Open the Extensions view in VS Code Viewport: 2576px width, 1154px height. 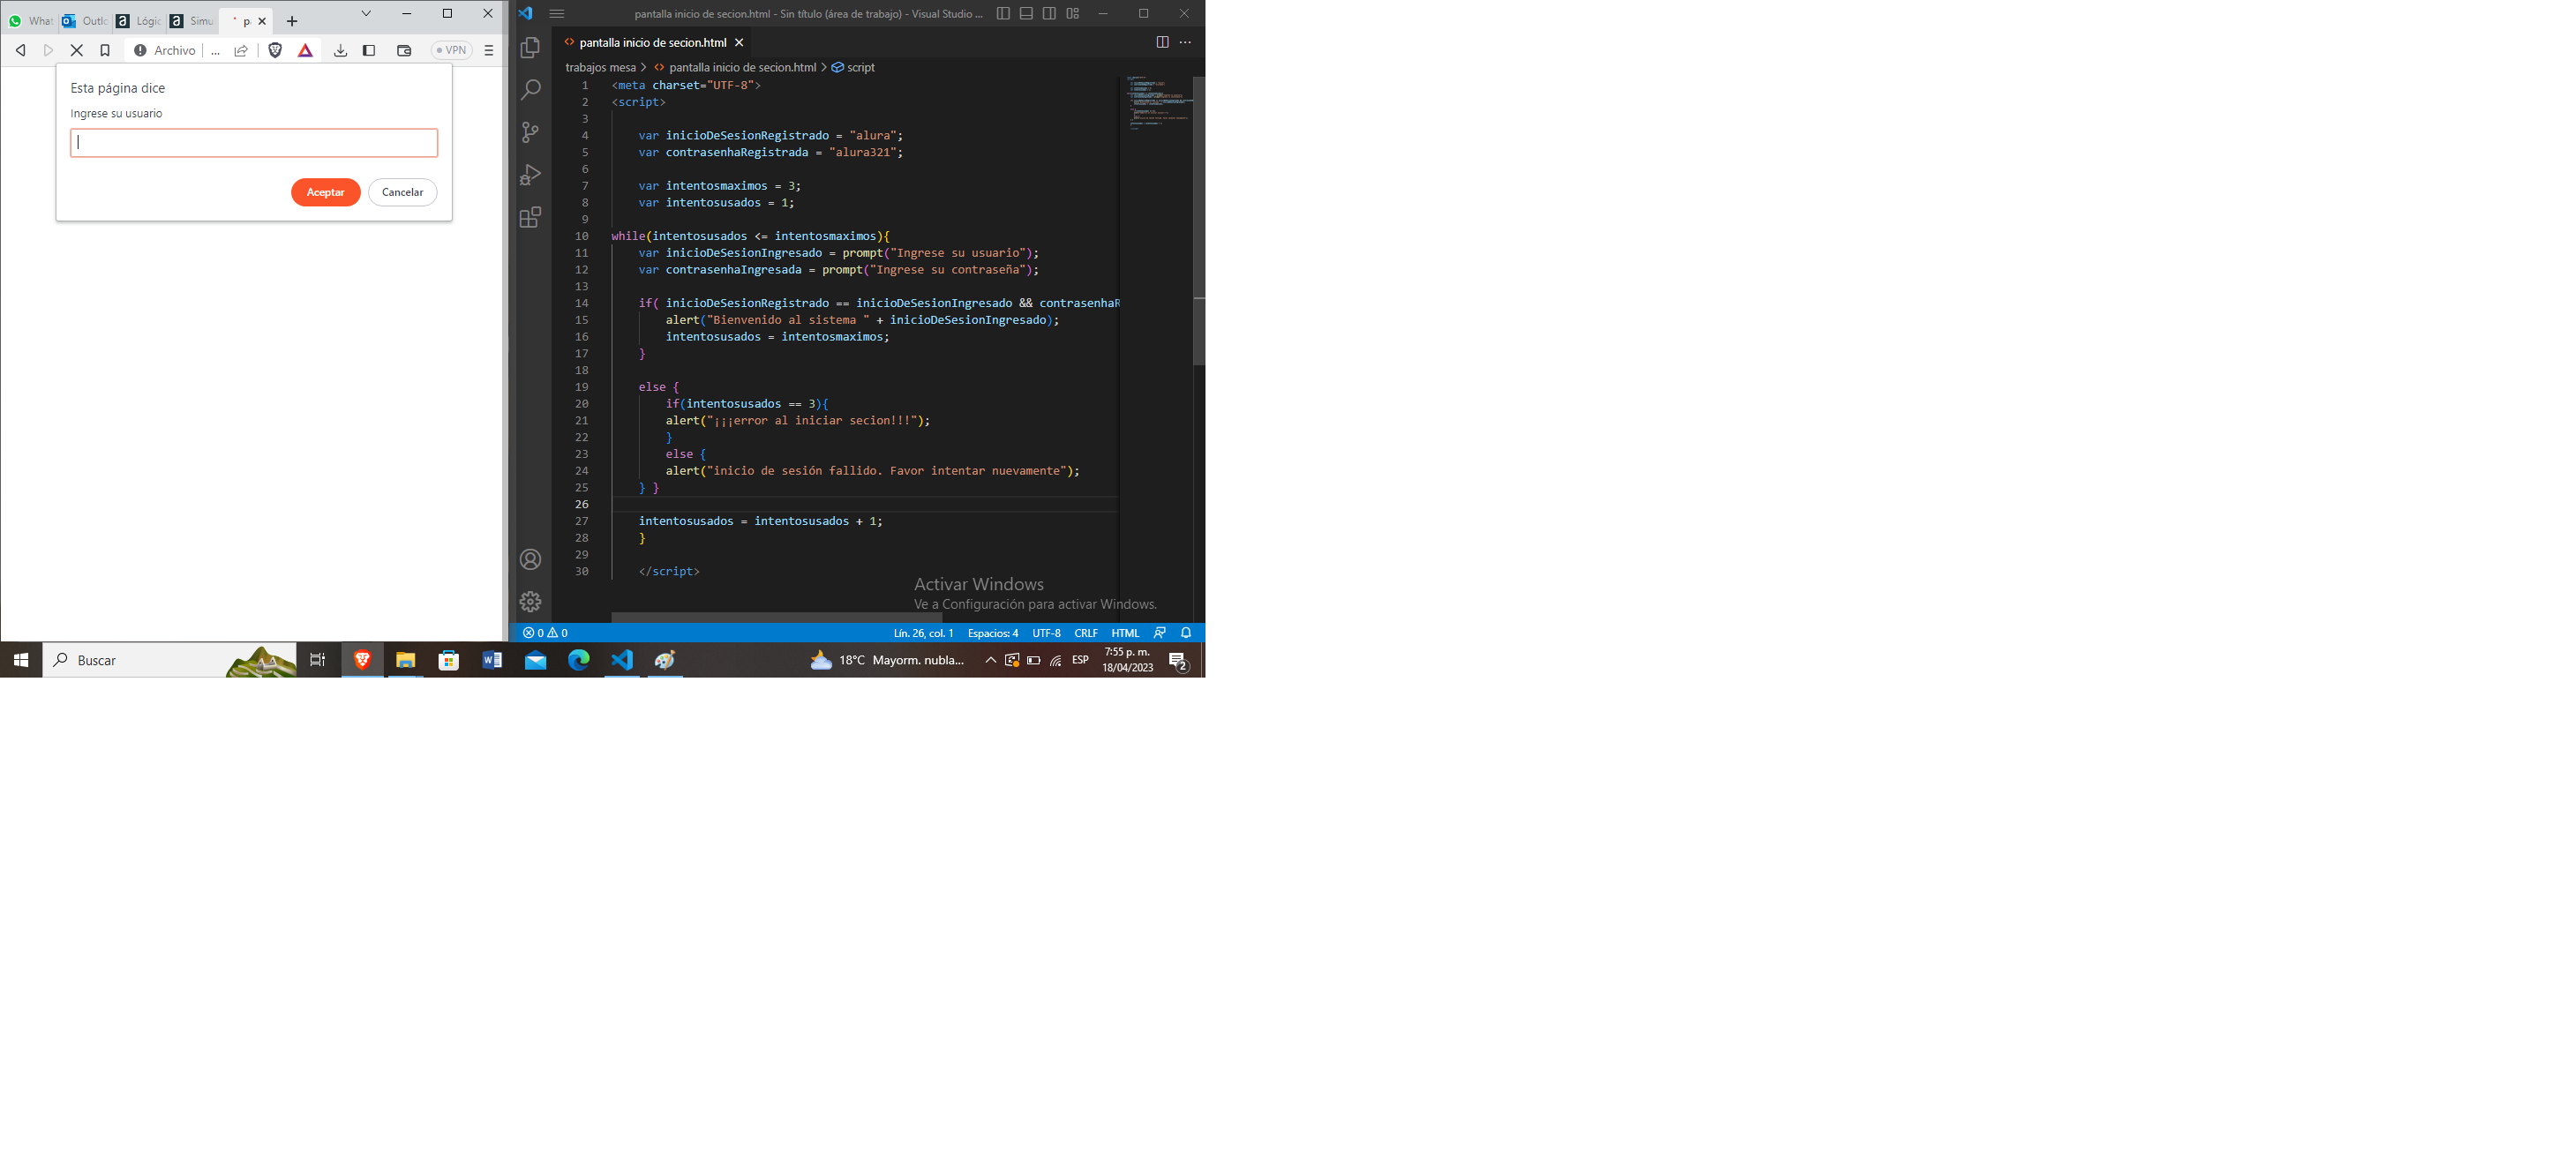pos(530,217)
